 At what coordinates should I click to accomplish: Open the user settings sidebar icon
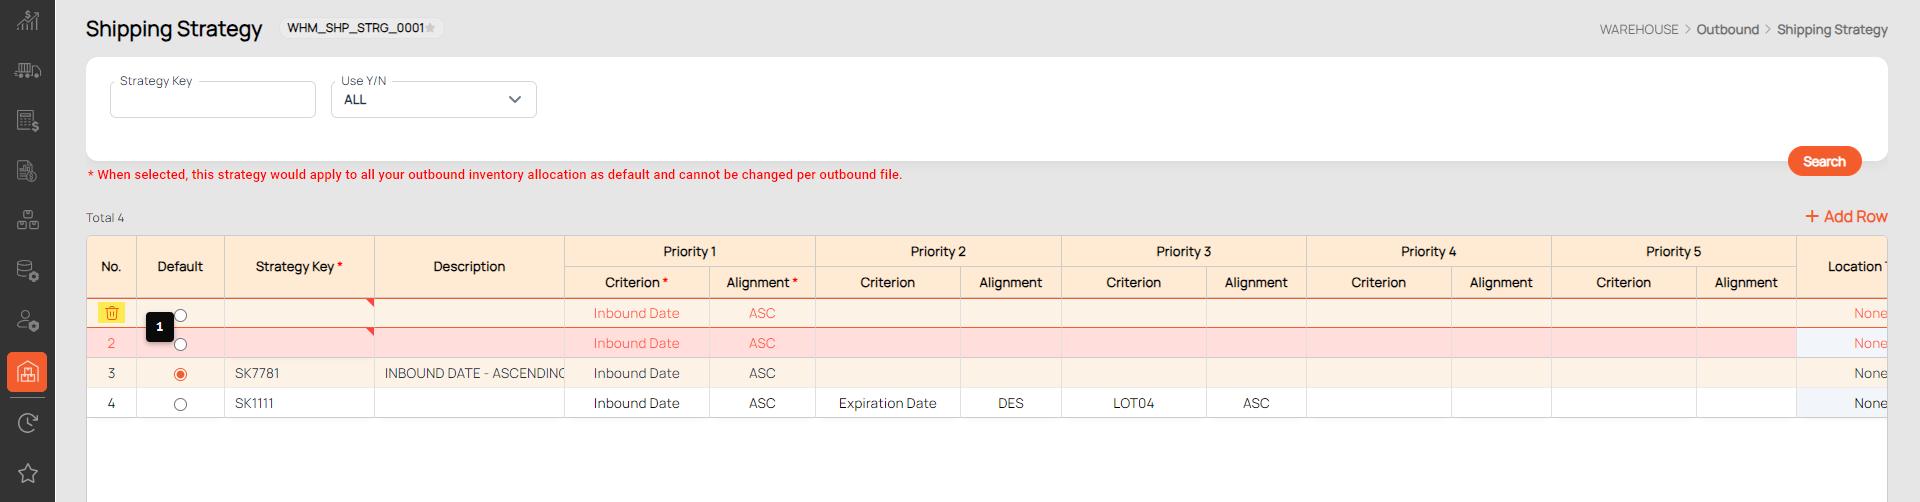27,321
